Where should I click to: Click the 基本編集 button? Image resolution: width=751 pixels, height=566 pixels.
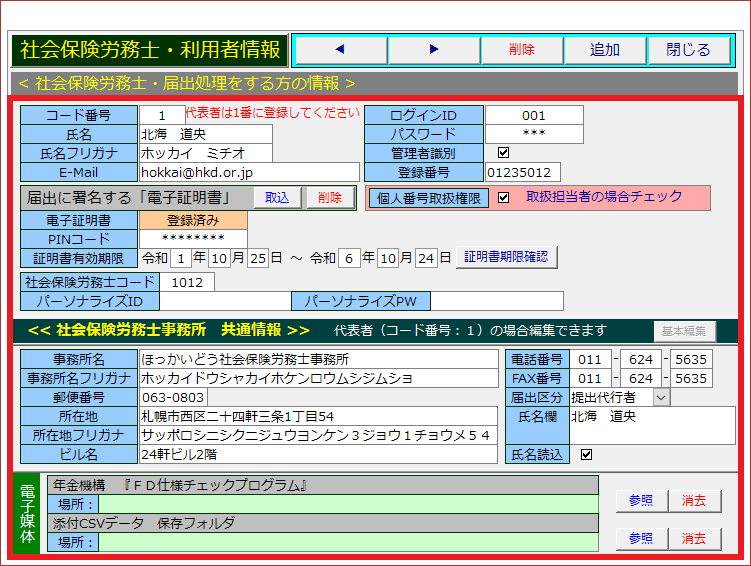tap(685, 331)
